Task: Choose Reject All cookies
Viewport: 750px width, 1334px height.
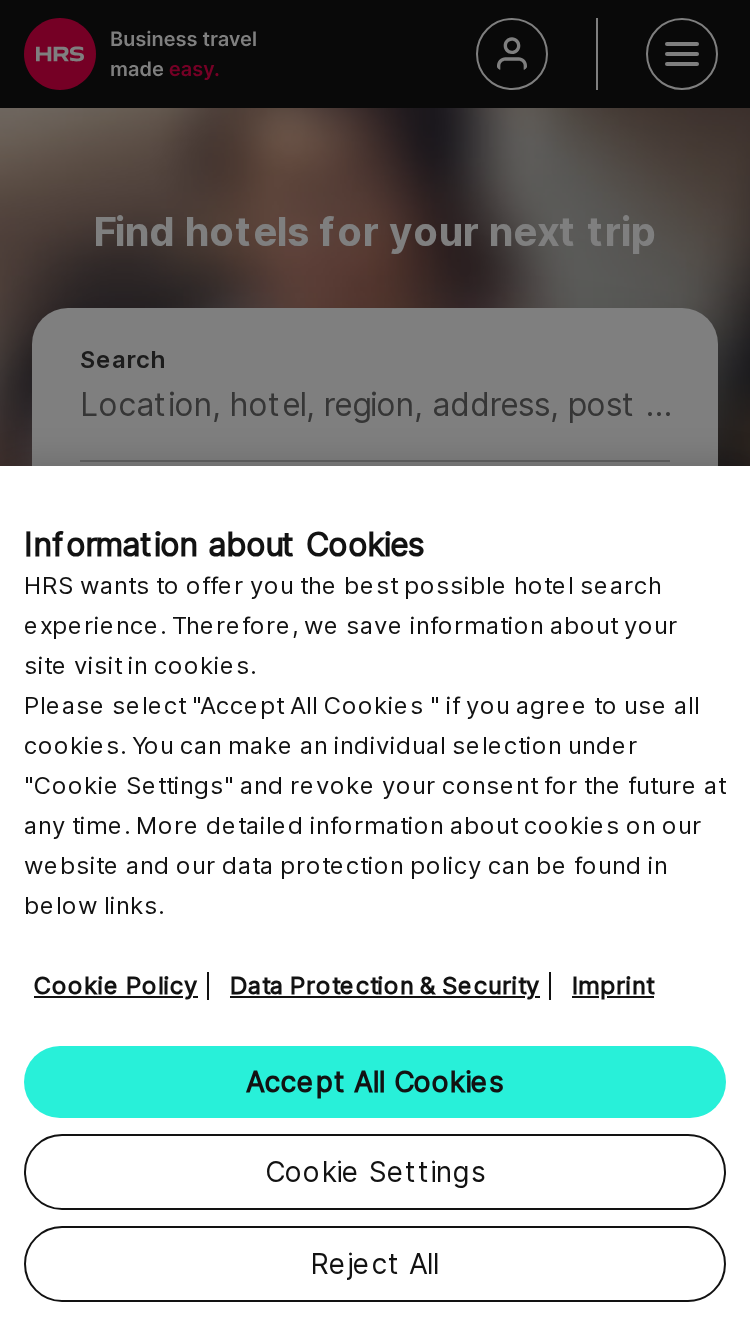Action: tap(375, 1264)
